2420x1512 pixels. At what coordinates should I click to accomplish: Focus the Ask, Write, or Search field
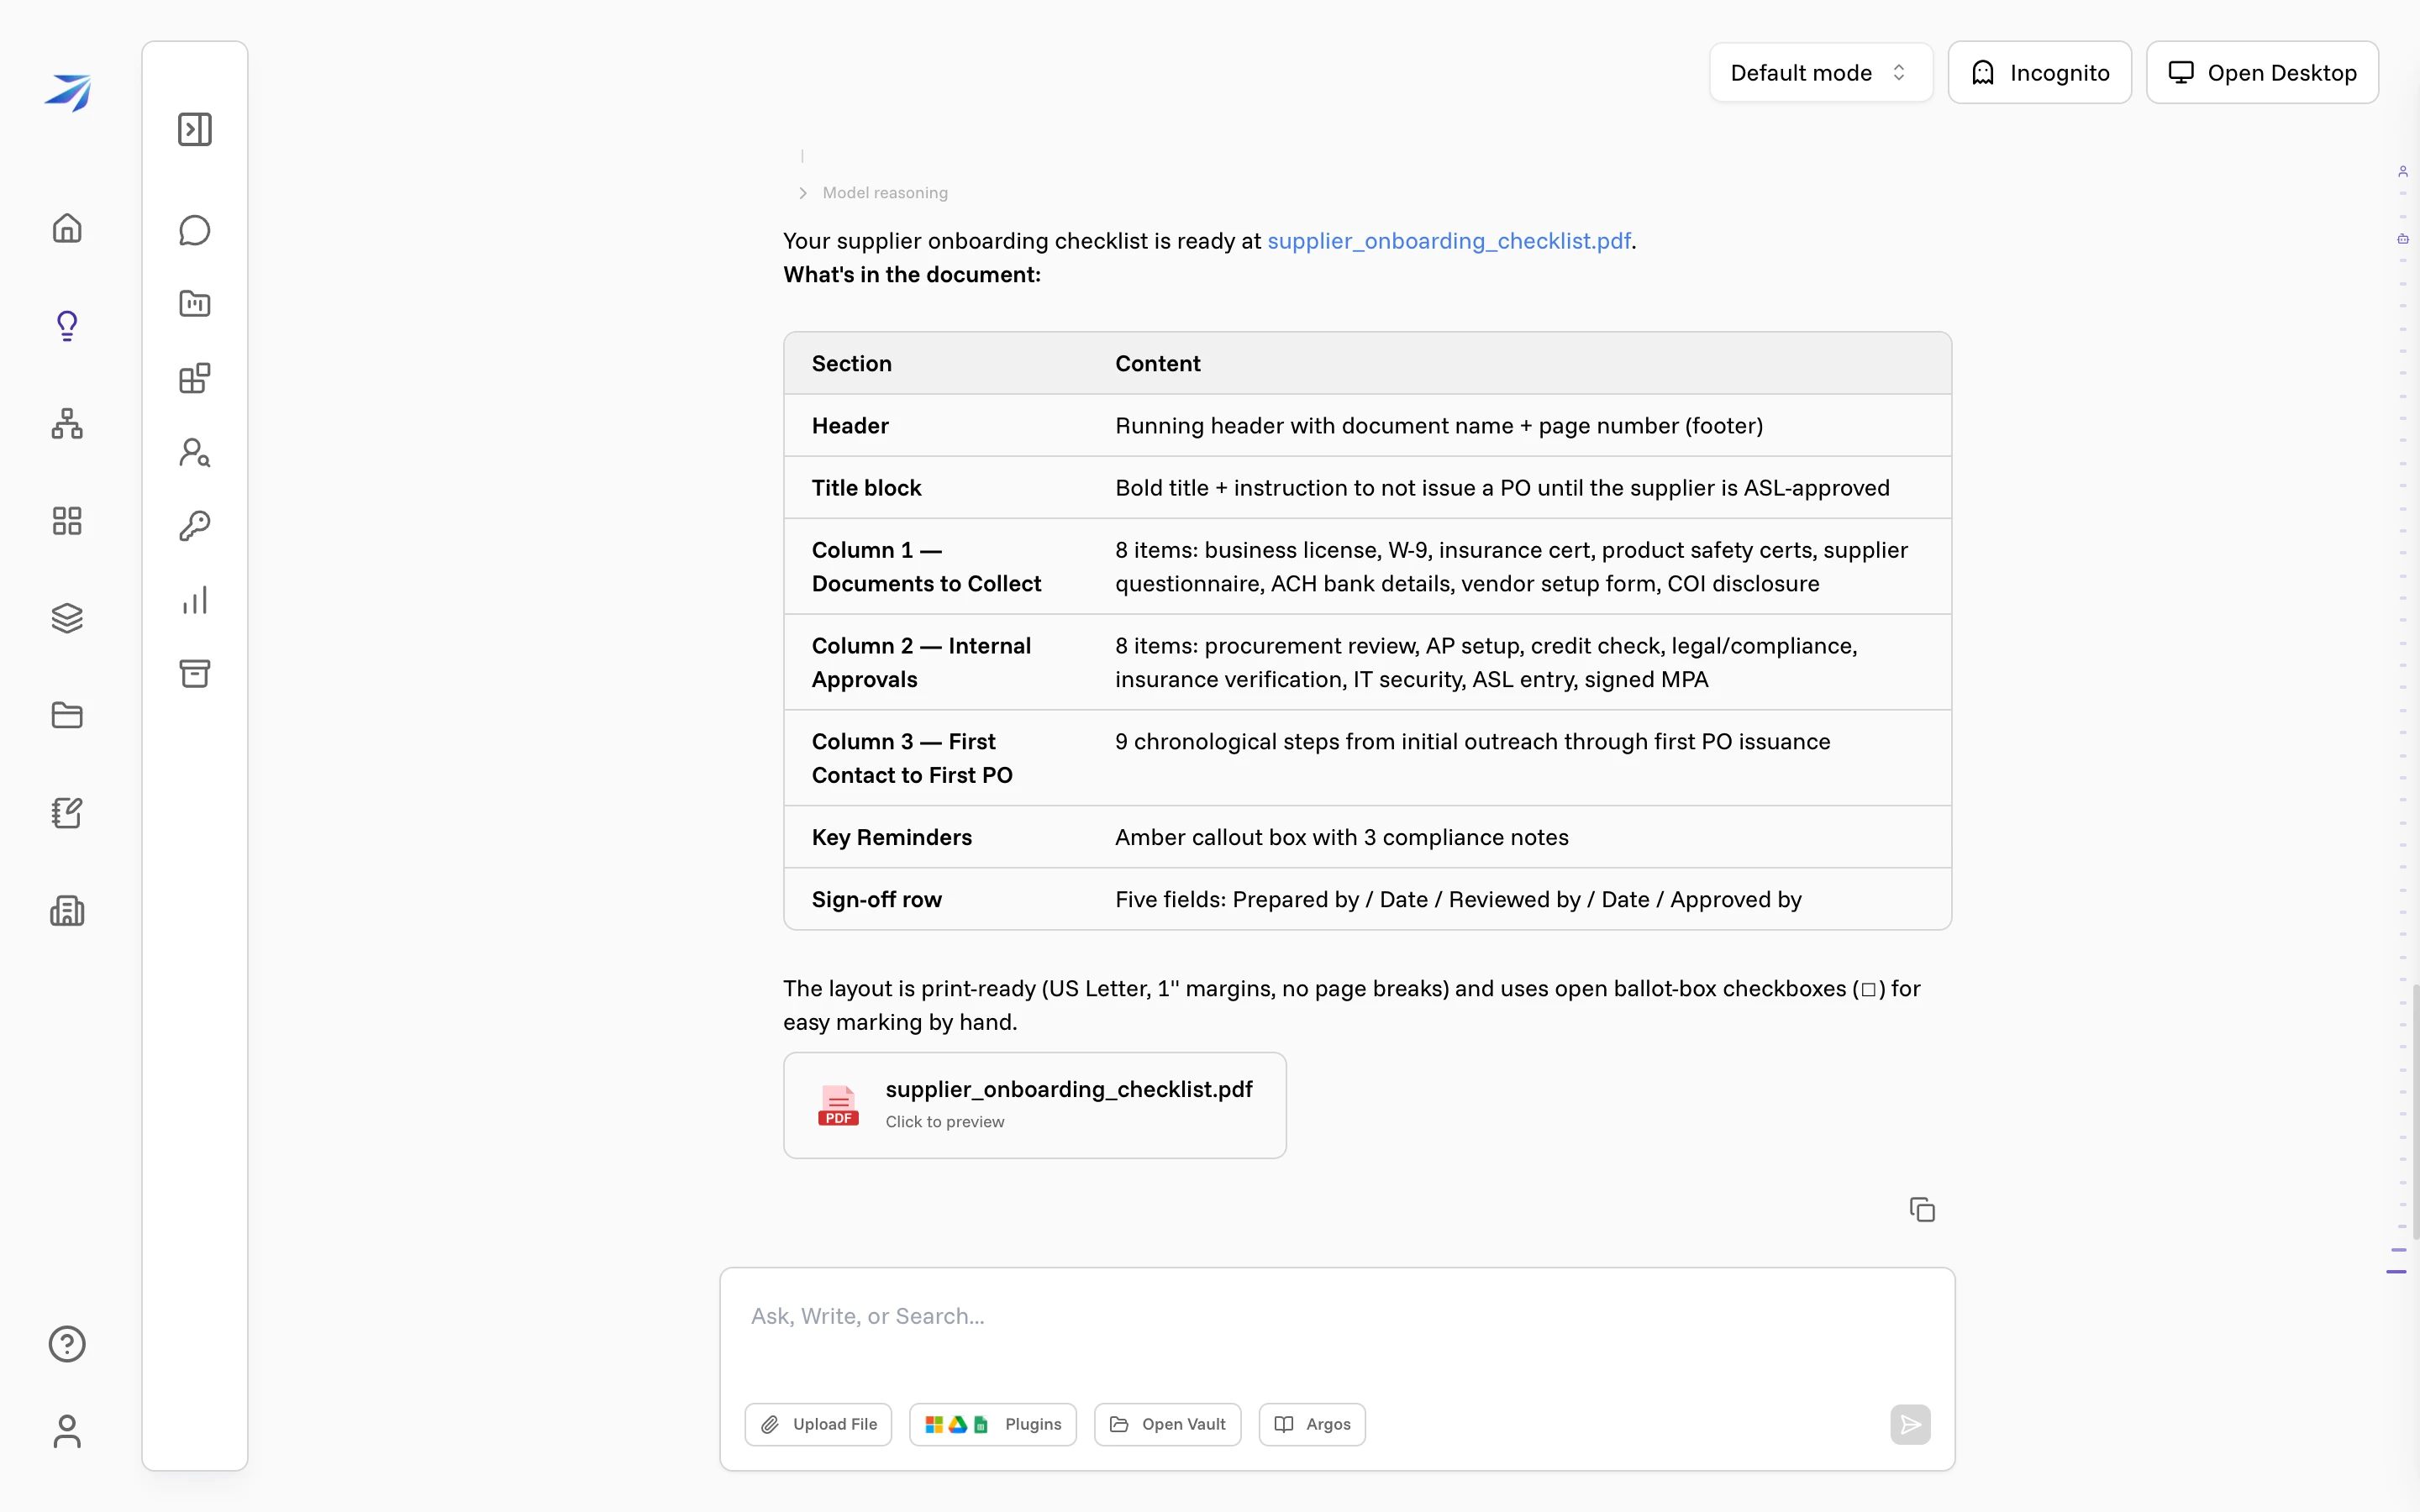coord(1336,1317)
